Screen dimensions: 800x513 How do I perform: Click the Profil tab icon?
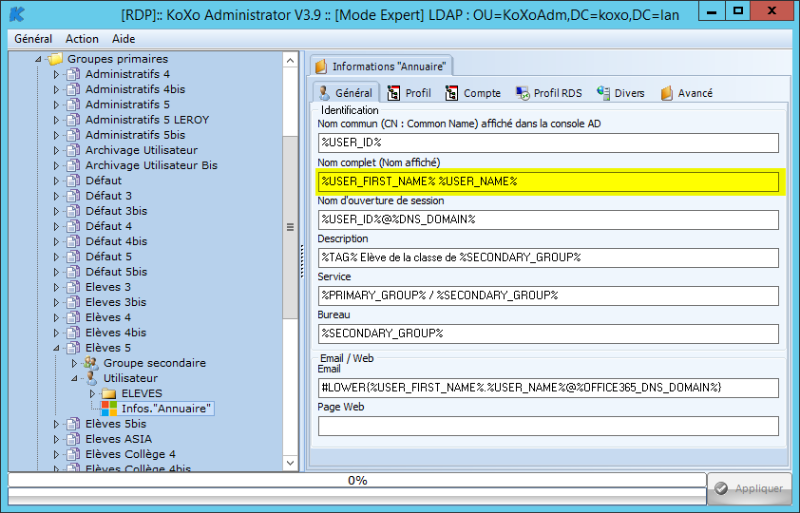pos(393,93)
